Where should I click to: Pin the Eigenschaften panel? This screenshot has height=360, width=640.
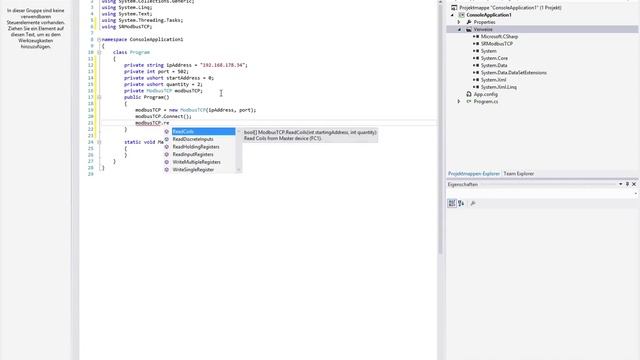(x=627, y=184)
